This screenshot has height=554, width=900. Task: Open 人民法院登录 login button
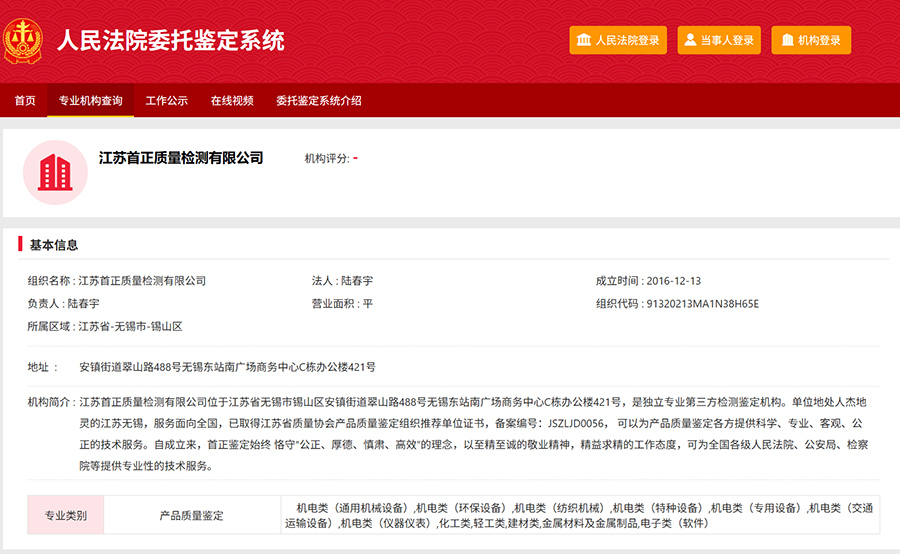(618, 40)
